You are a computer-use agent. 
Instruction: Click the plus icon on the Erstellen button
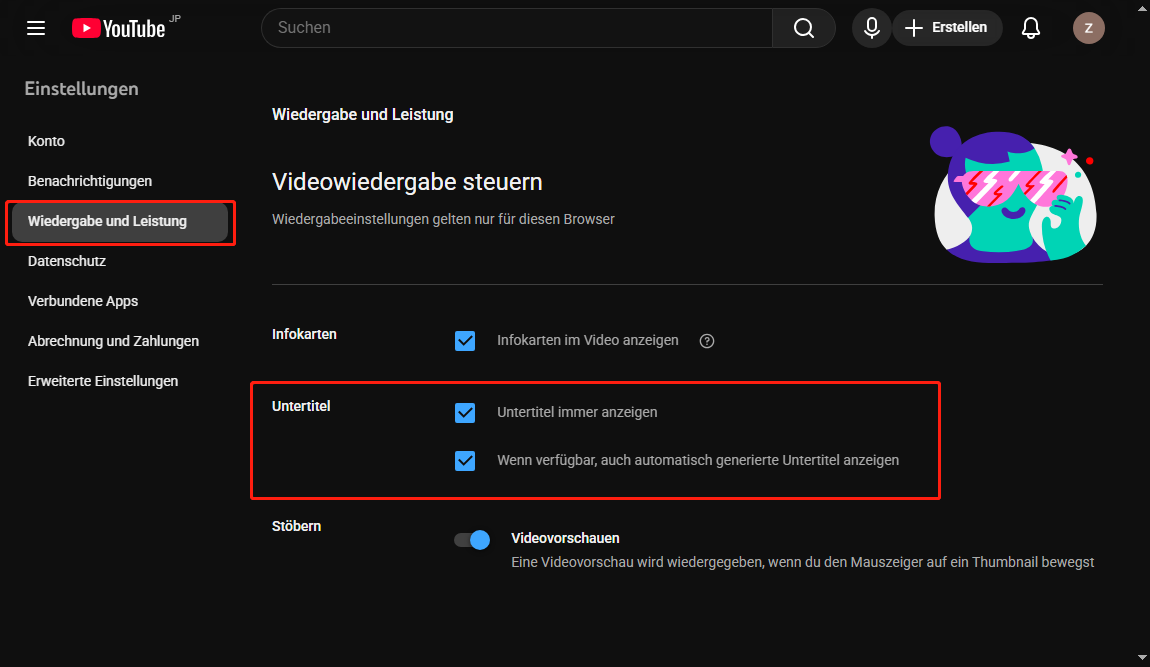913,27
